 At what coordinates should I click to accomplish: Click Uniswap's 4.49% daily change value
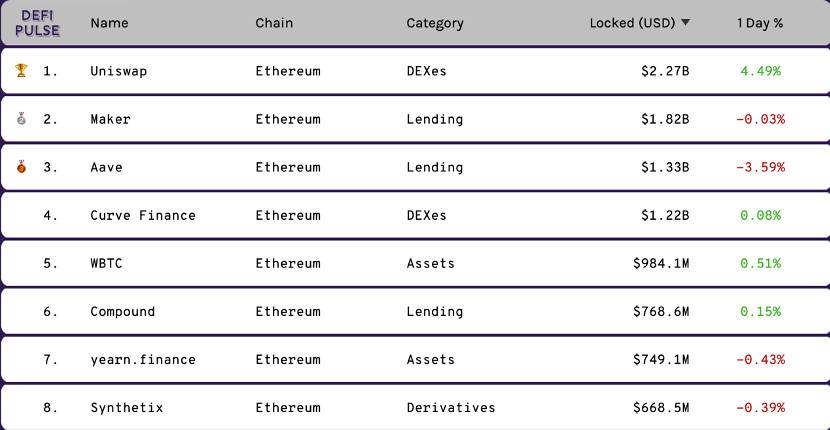click(x=760, y=71)
